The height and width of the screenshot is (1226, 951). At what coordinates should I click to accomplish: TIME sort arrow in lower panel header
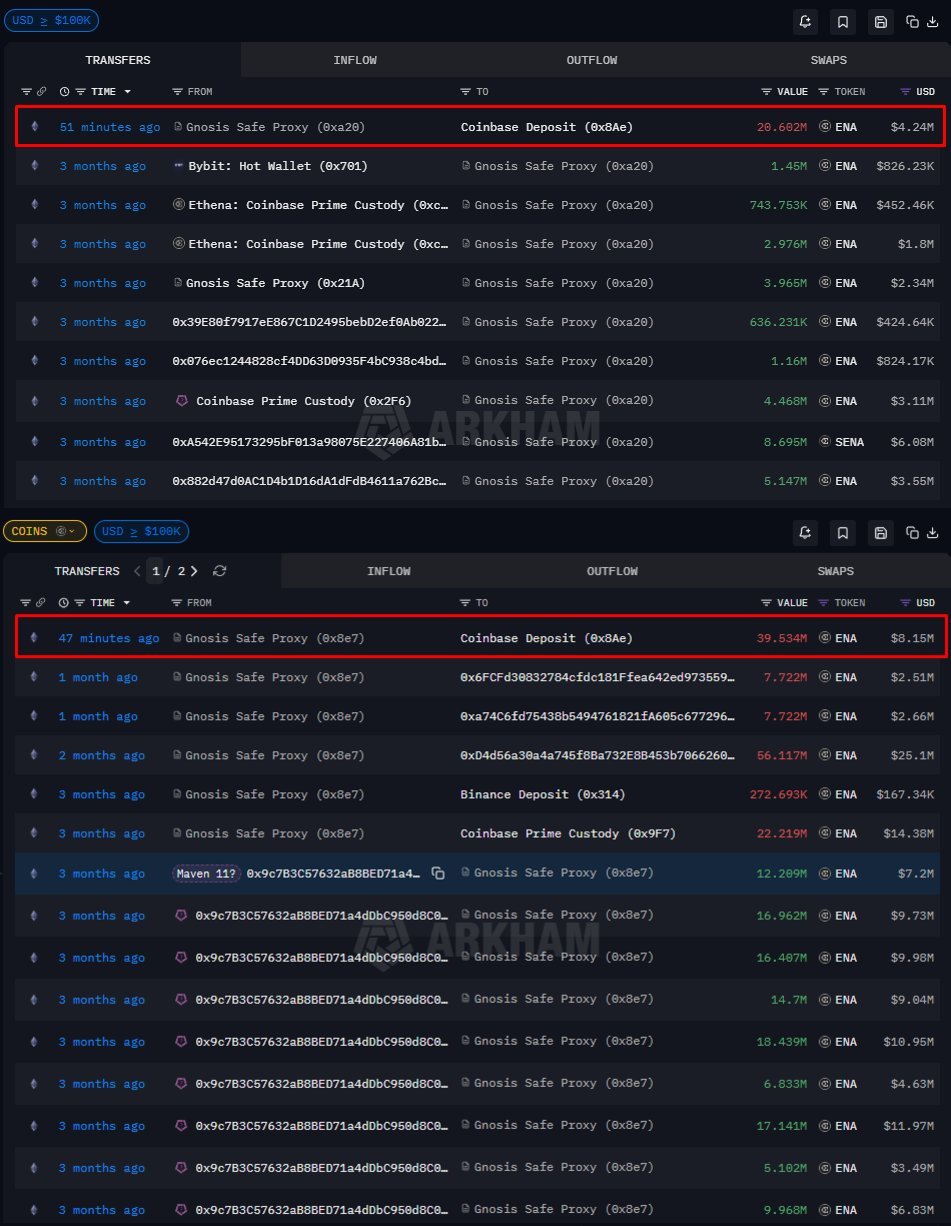point(127,603)
